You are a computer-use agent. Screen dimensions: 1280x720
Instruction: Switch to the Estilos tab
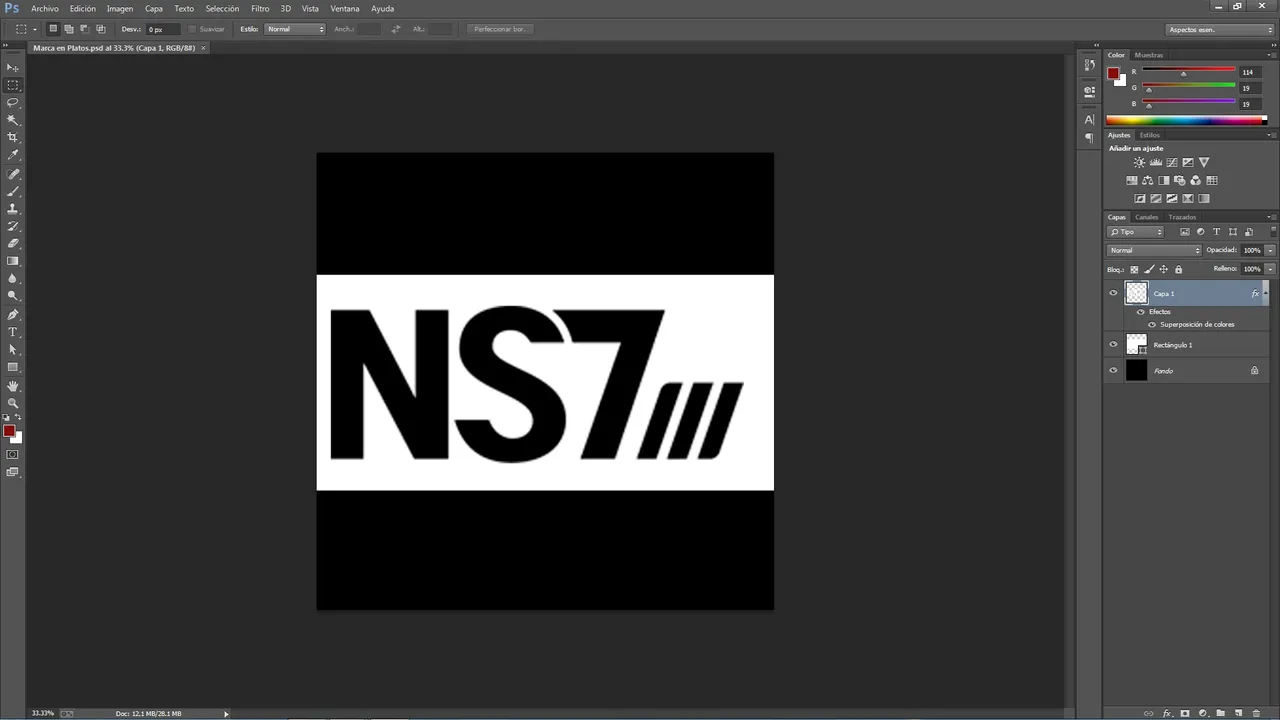[x=1150, y=135]
